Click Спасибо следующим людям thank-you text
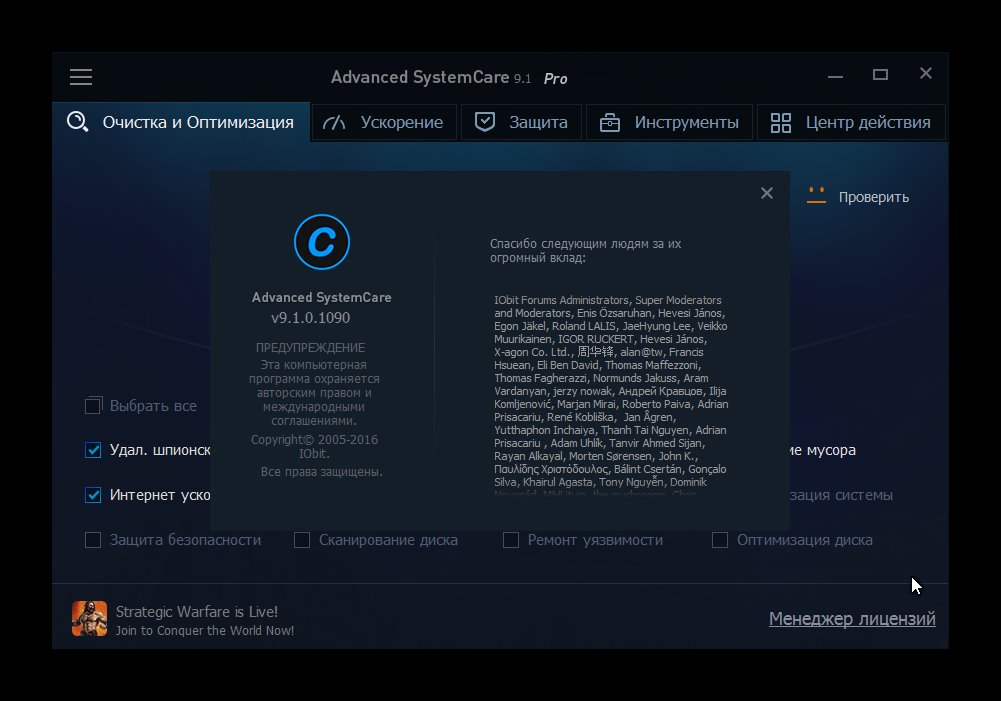 [x=585, y=250]
